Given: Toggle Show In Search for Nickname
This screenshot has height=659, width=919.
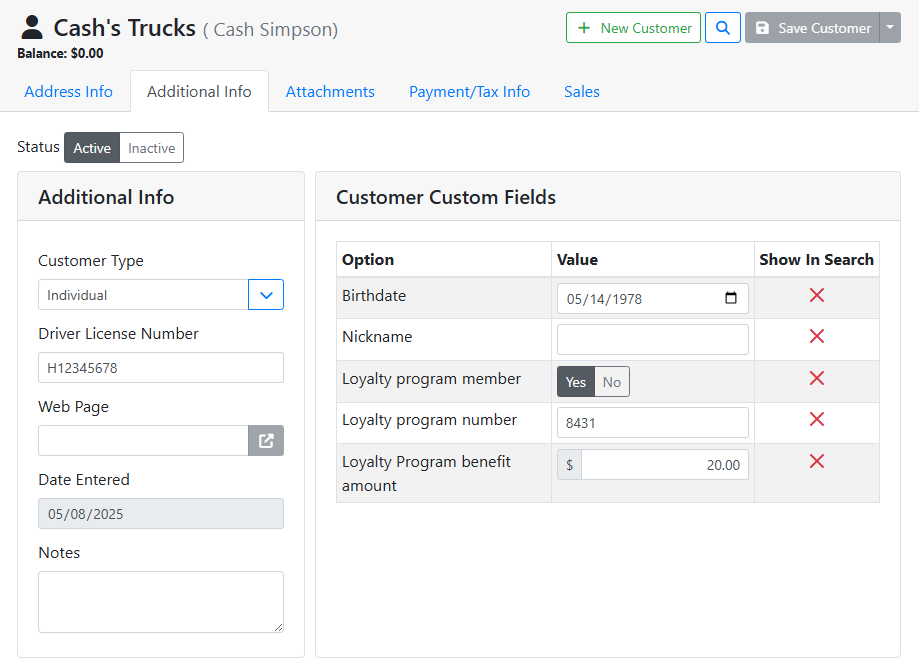Looking at the screenshot, I should click(816, 337).
